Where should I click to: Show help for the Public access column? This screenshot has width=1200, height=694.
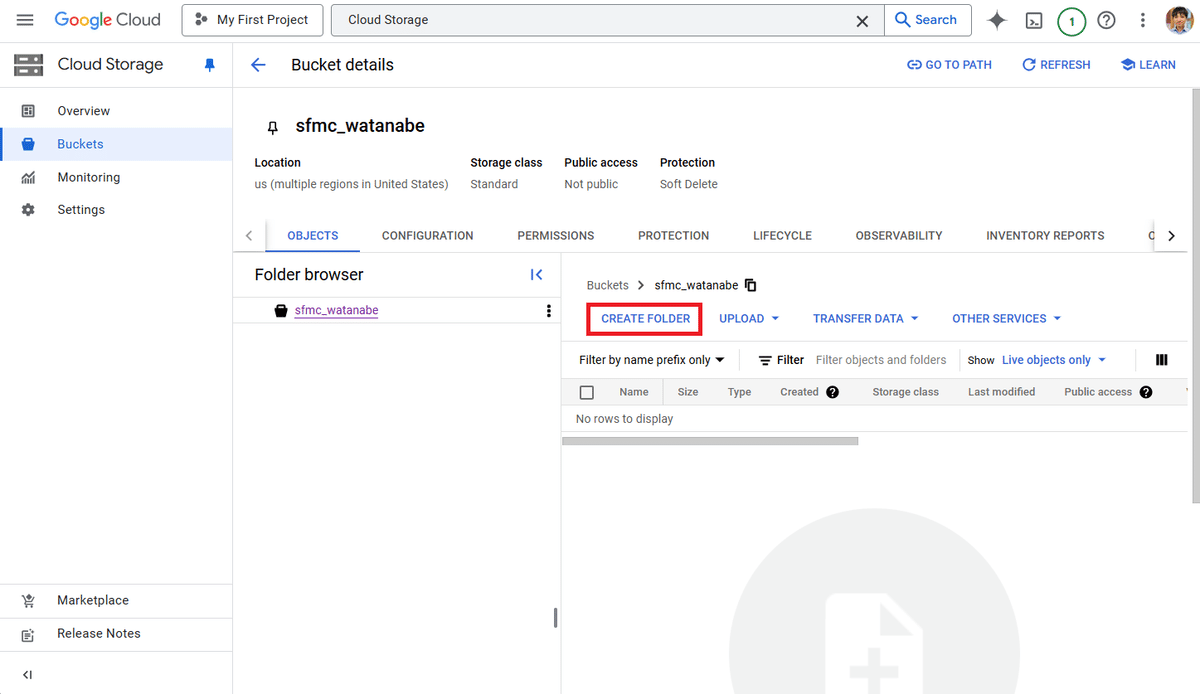click(x=1146, y=392)
